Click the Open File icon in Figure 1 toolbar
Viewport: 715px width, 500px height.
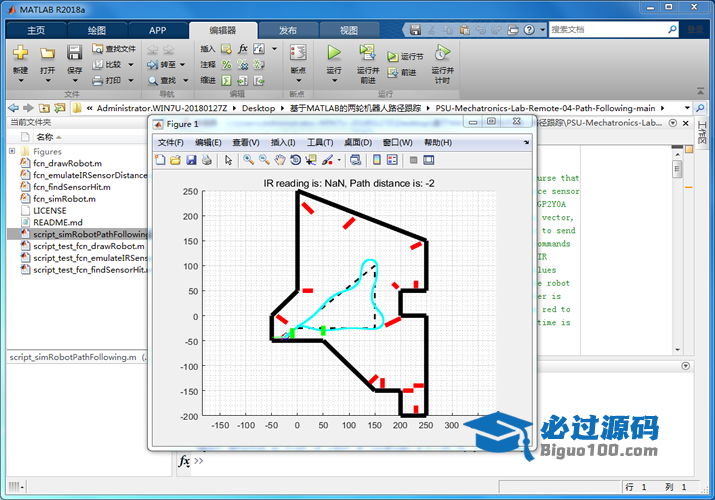pyautogui.click(x=176, y=160)
